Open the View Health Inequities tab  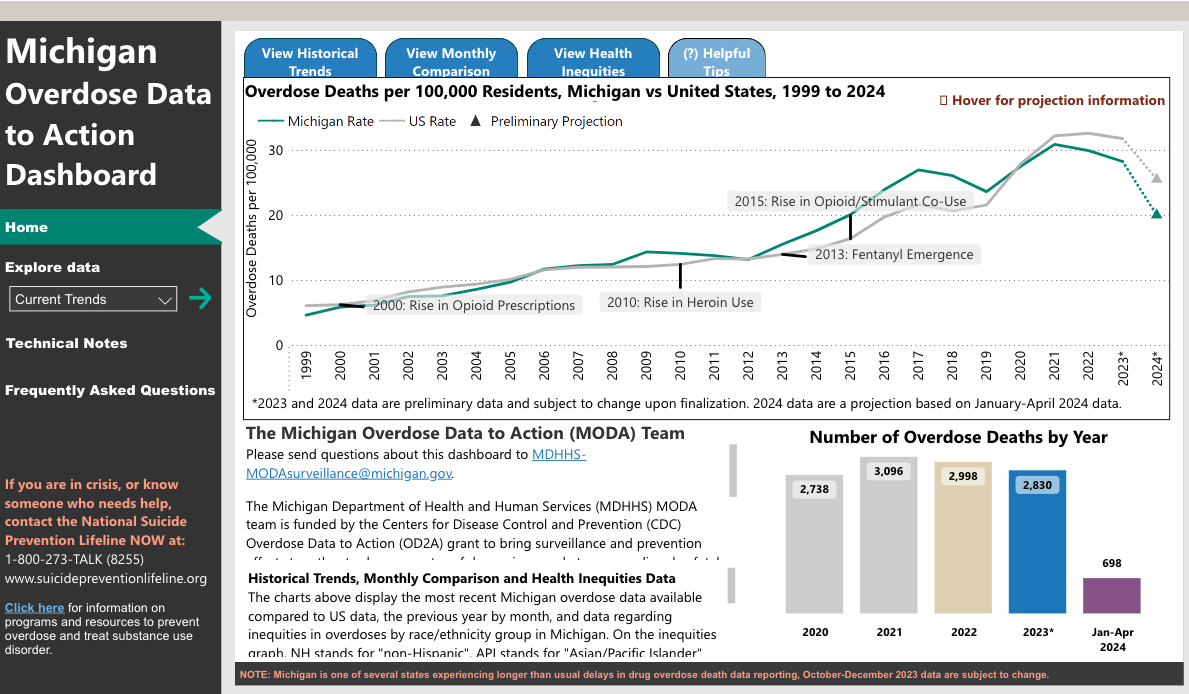pos(593,58)
